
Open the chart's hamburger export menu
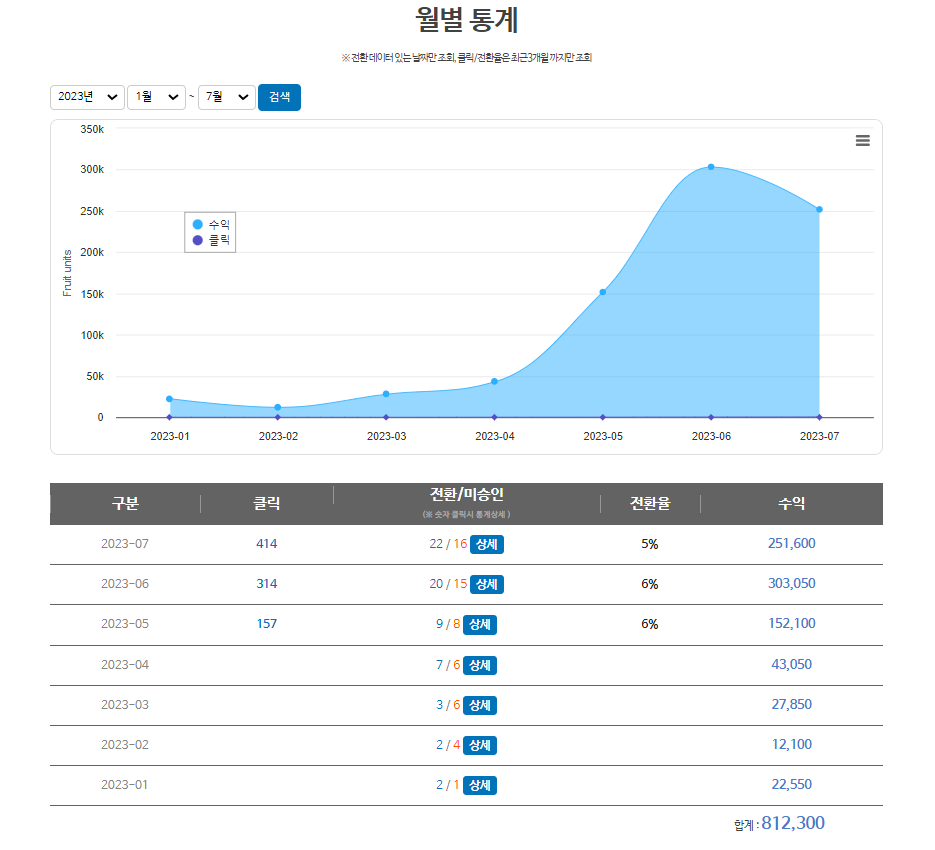pyautogui.click(x=862, y=141)
